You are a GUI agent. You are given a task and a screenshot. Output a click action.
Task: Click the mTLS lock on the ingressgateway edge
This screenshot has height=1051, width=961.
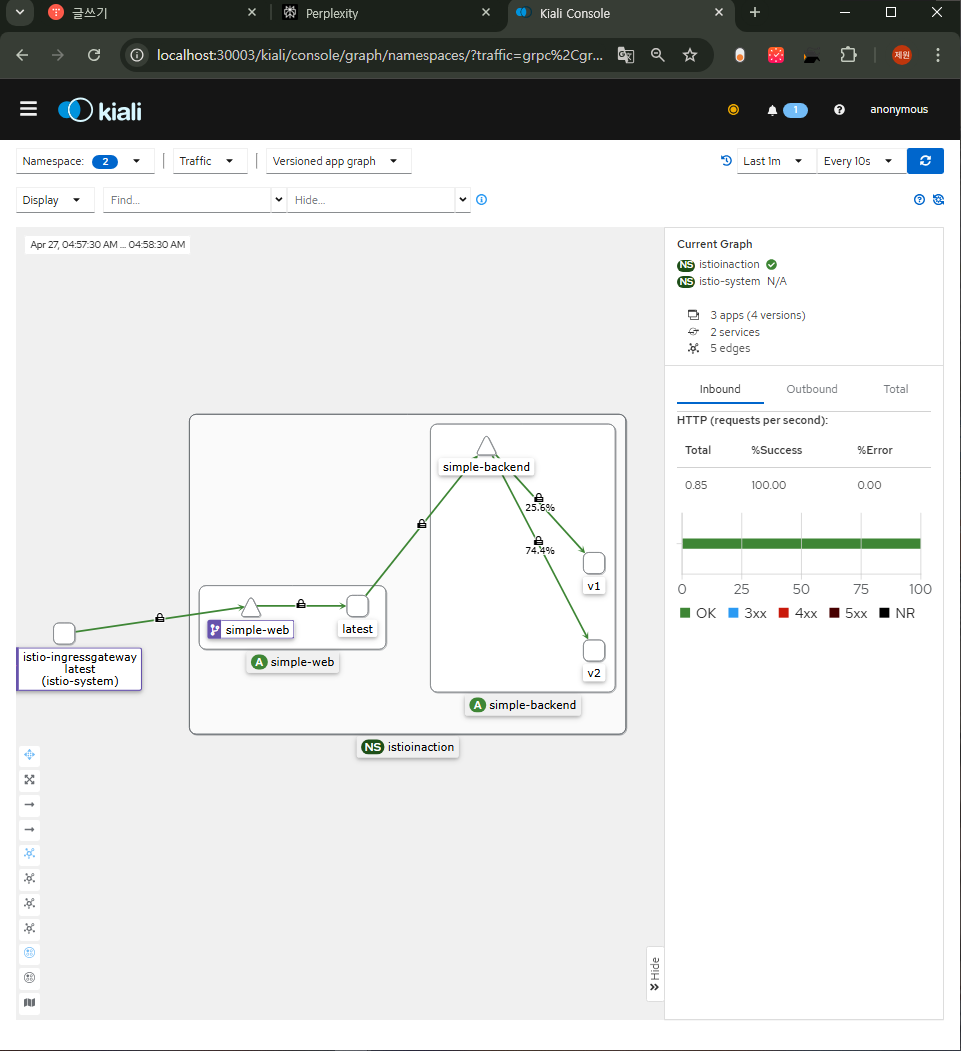159,617
